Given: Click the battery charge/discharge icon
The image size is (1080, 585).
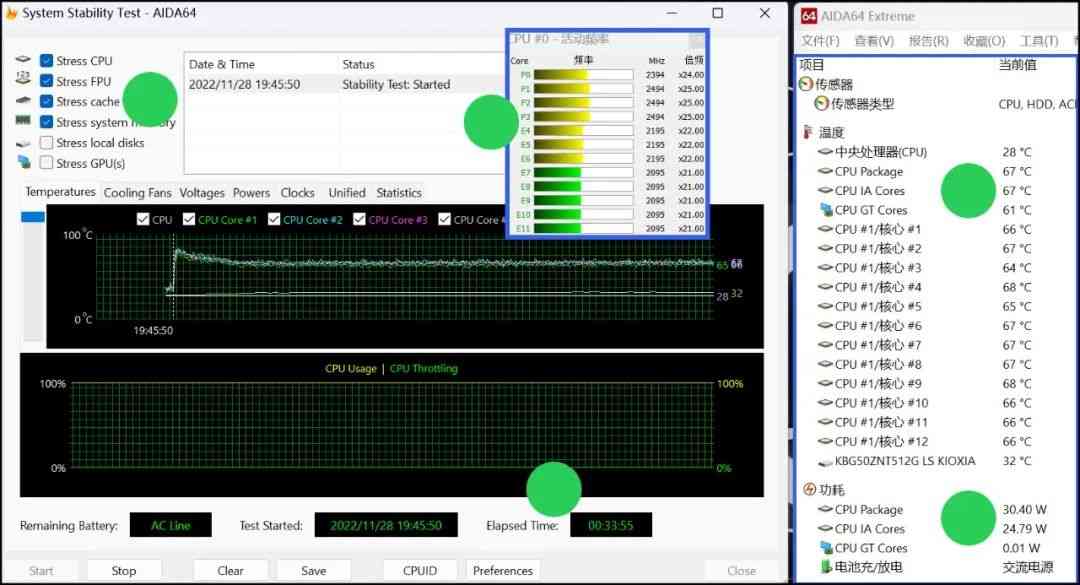Looking at the screenshot, I should 826,567.
